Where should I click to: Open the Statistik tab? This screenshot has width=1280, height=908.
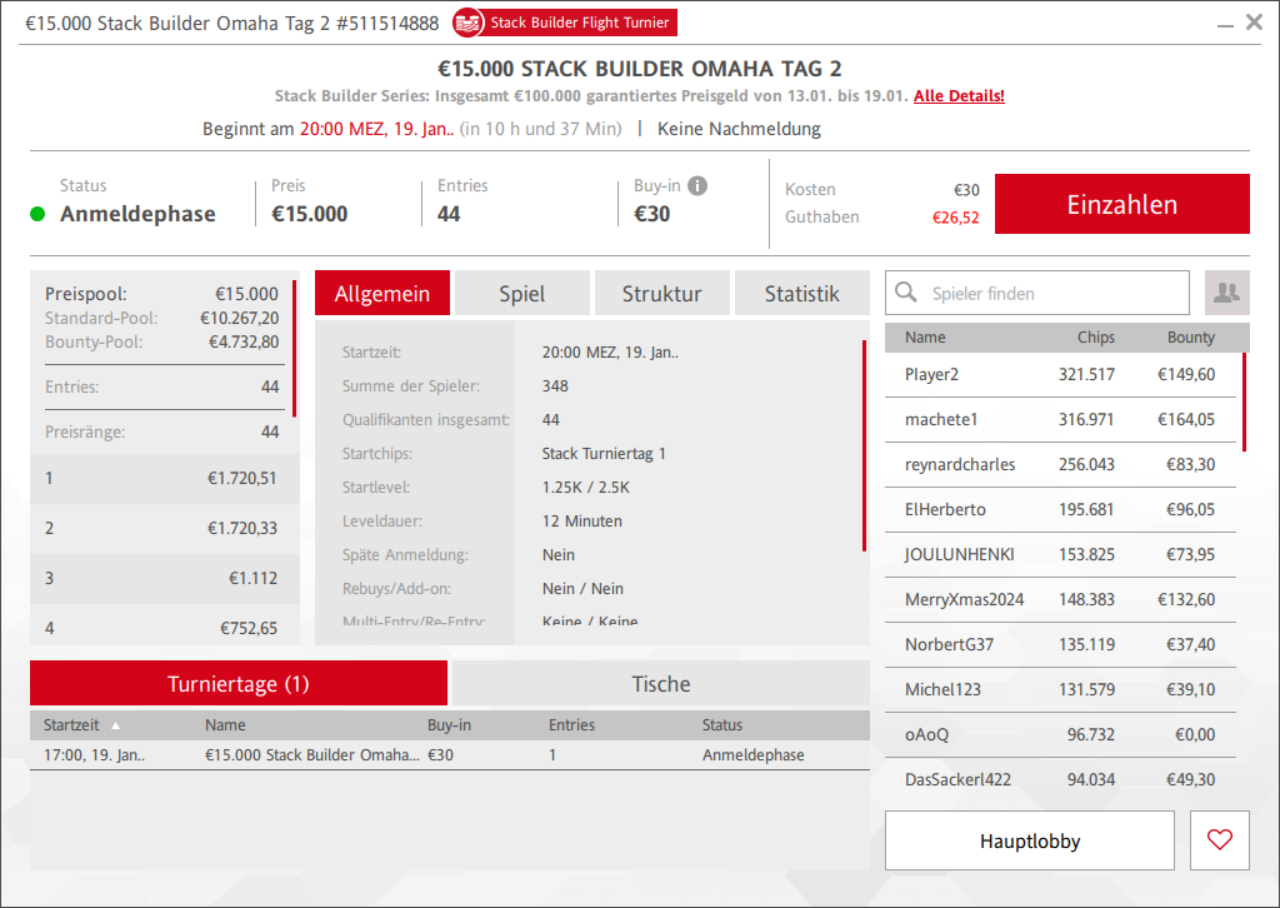[x=802, y=293]
